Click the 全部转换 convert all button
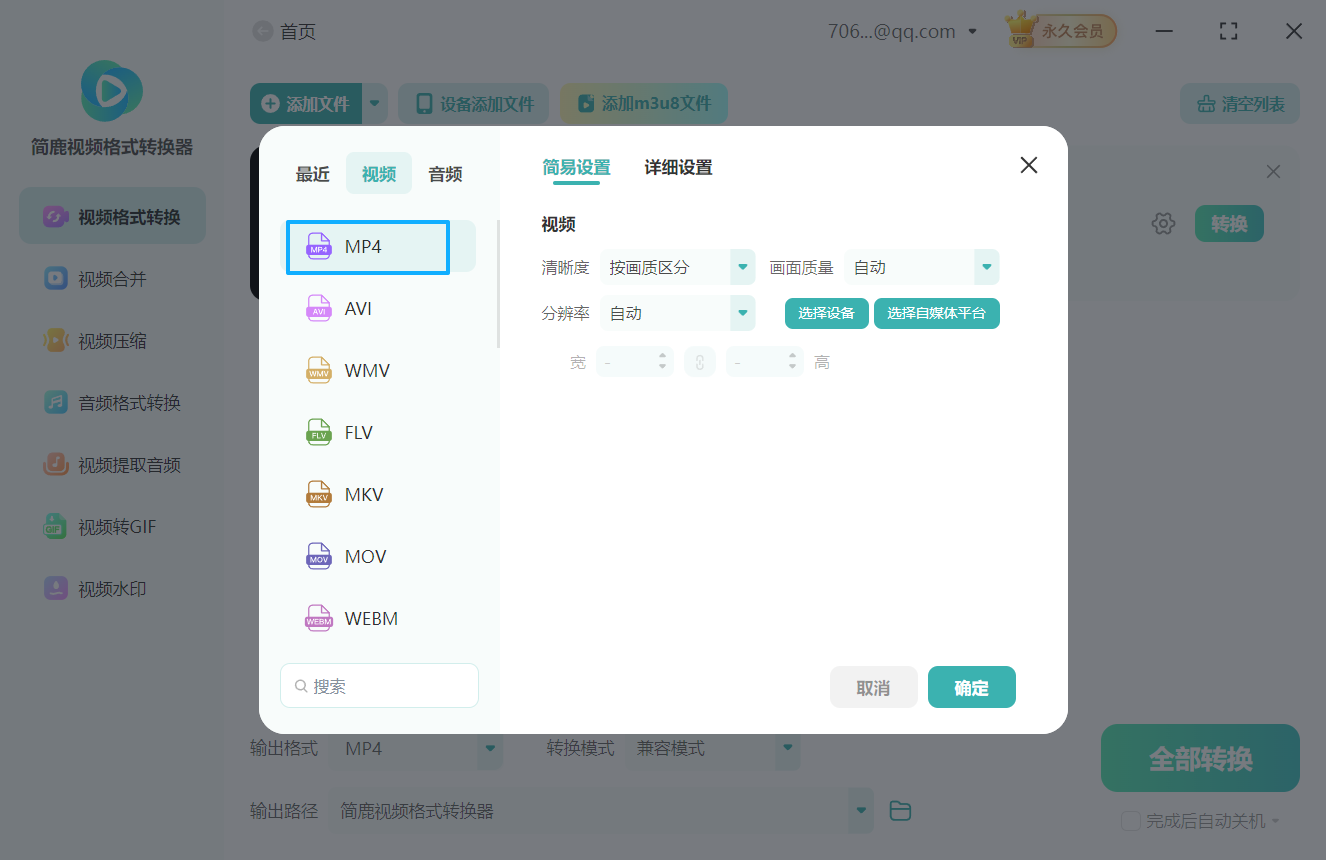 1199,758
